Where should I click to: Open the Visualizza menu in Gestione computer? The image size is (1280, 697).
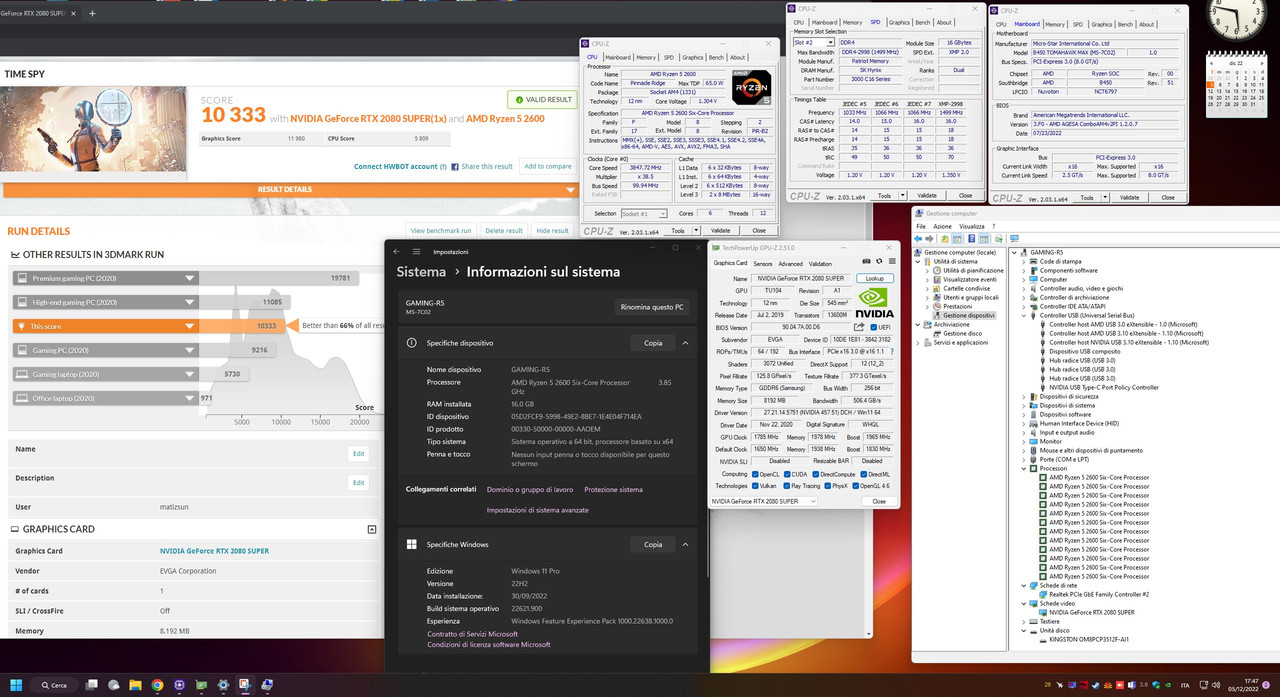coord(971,227)
